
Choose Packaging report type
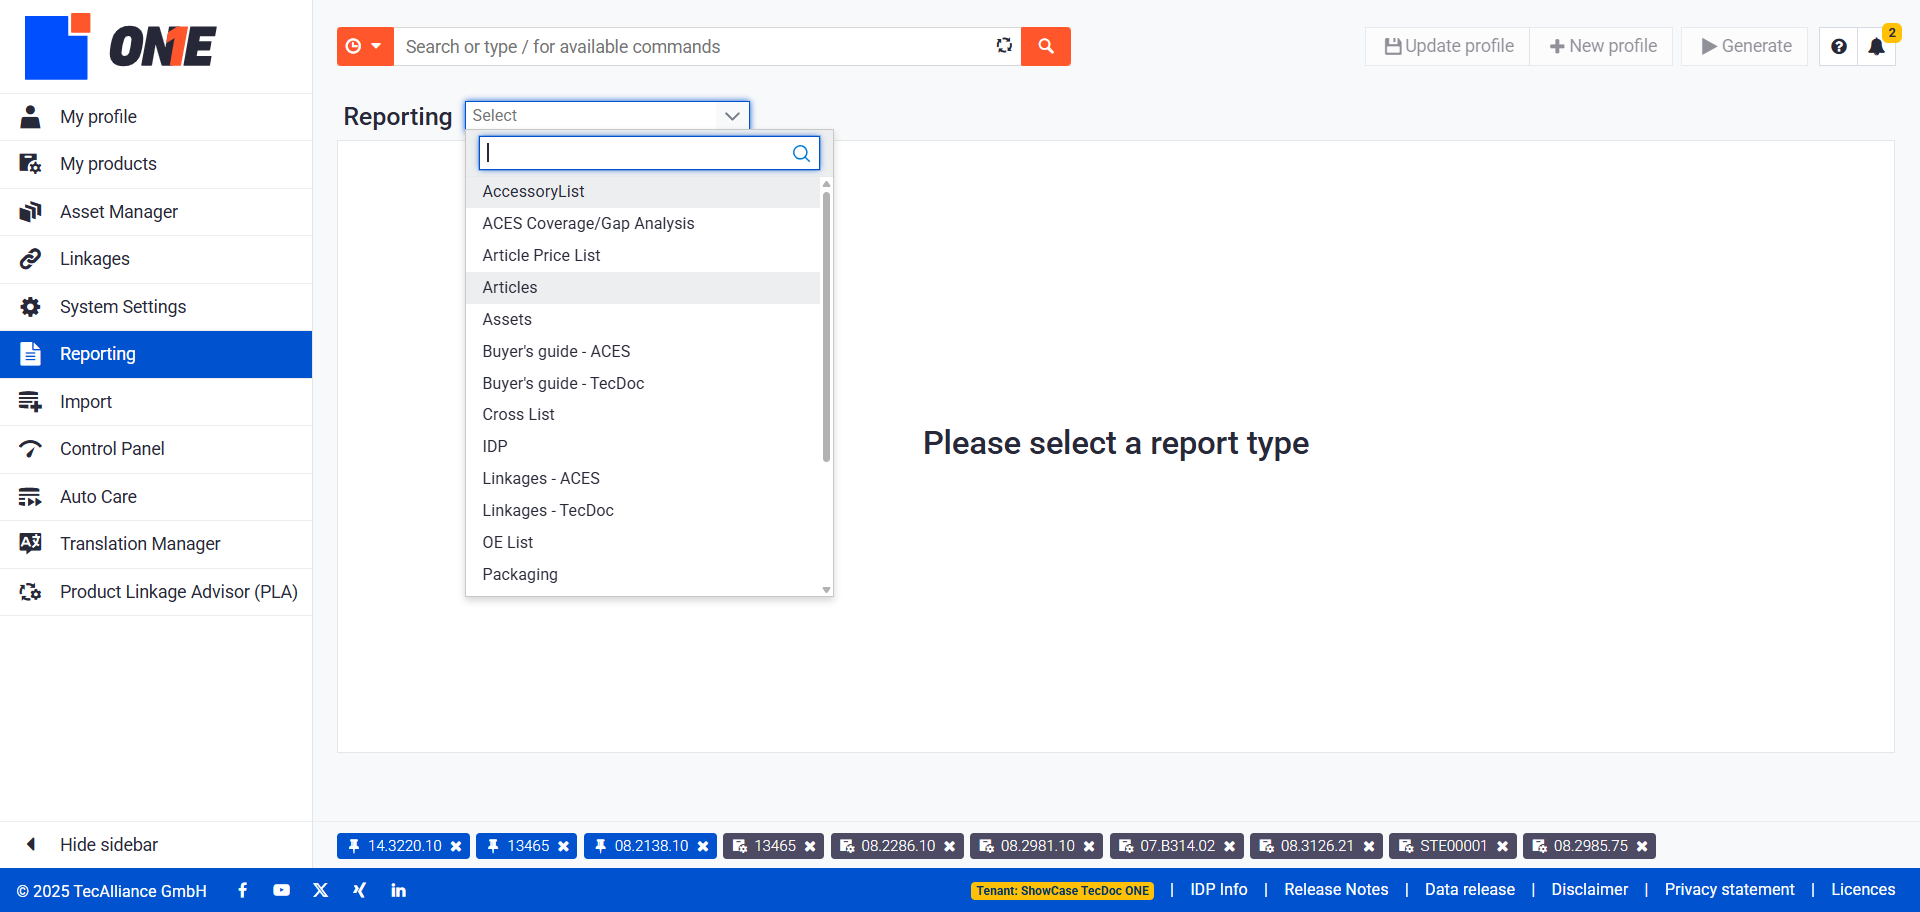point(643,574)
